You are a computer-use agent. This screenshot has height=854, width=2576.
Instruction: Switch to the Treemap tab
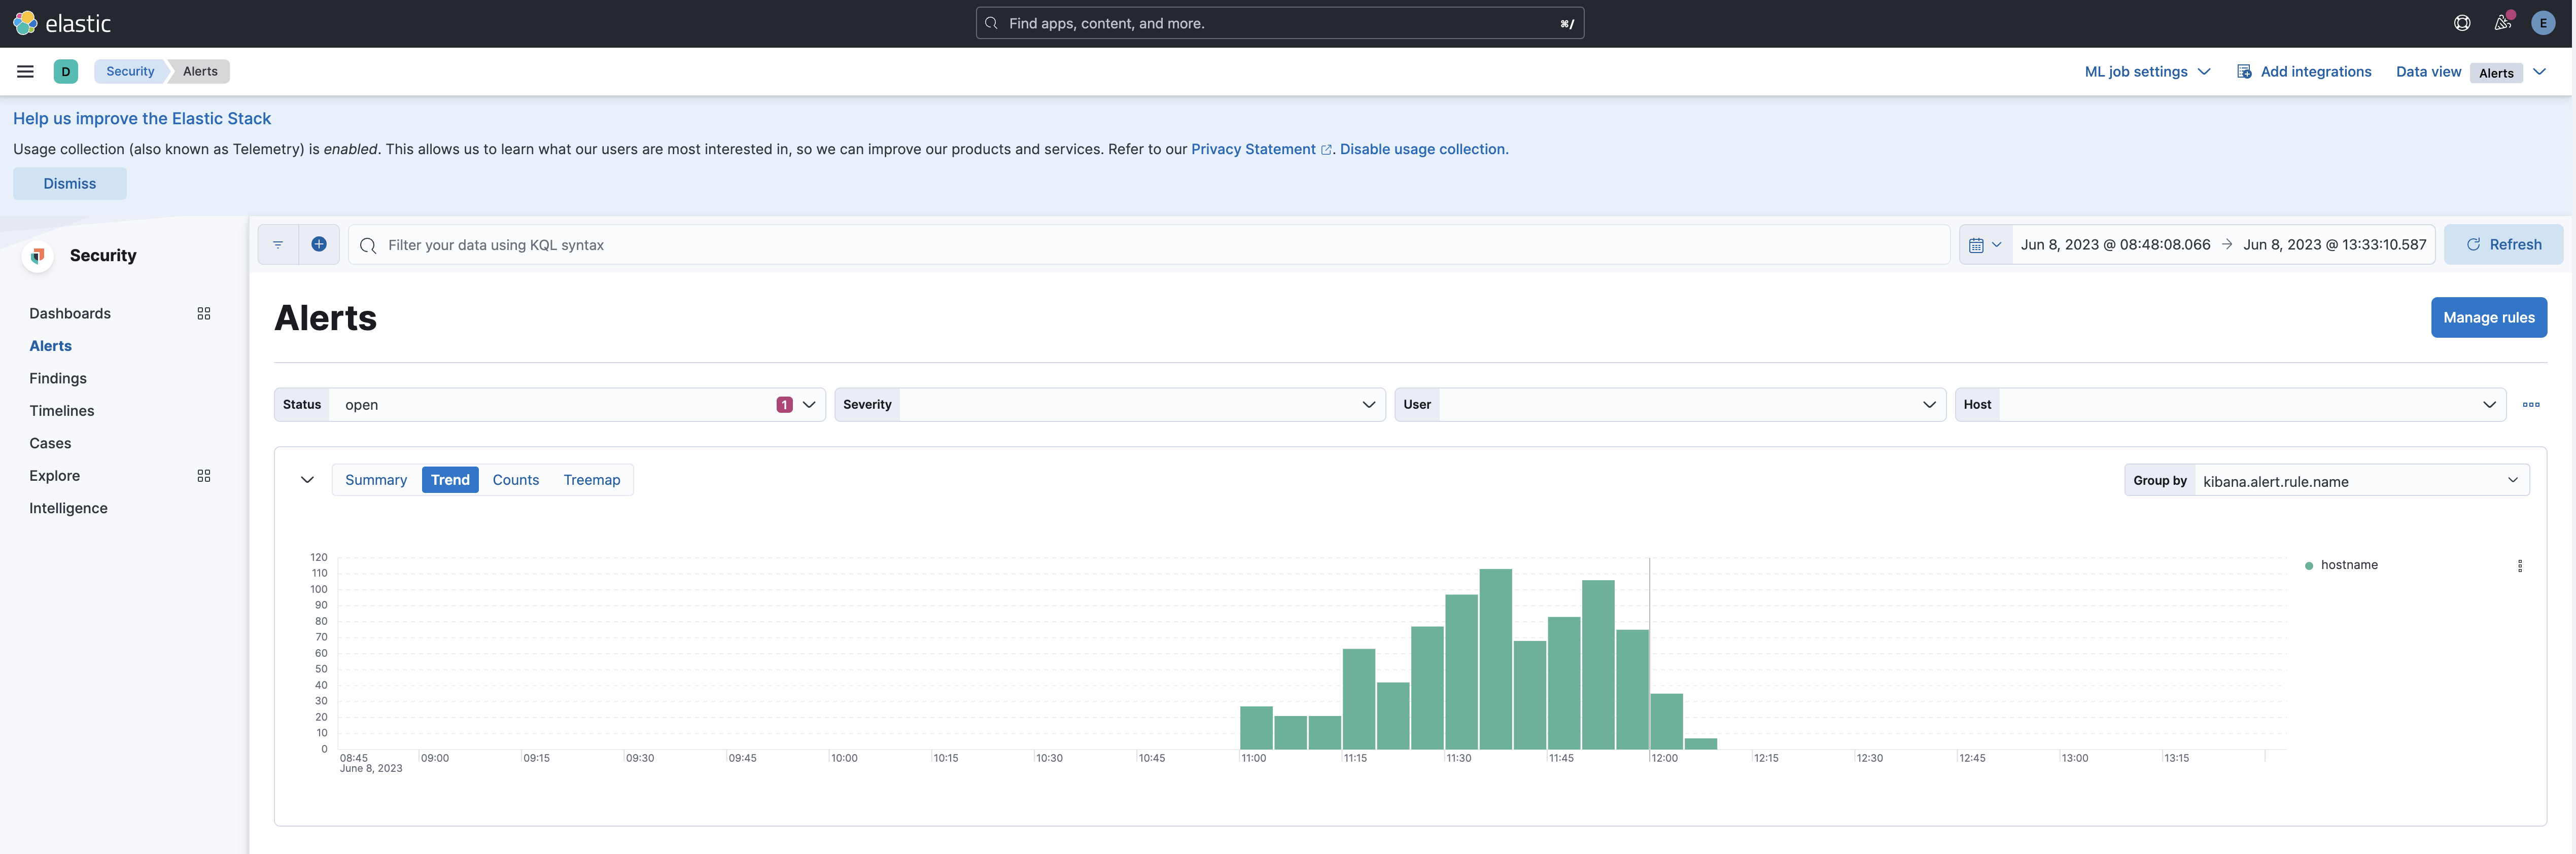tap(592, 480)
